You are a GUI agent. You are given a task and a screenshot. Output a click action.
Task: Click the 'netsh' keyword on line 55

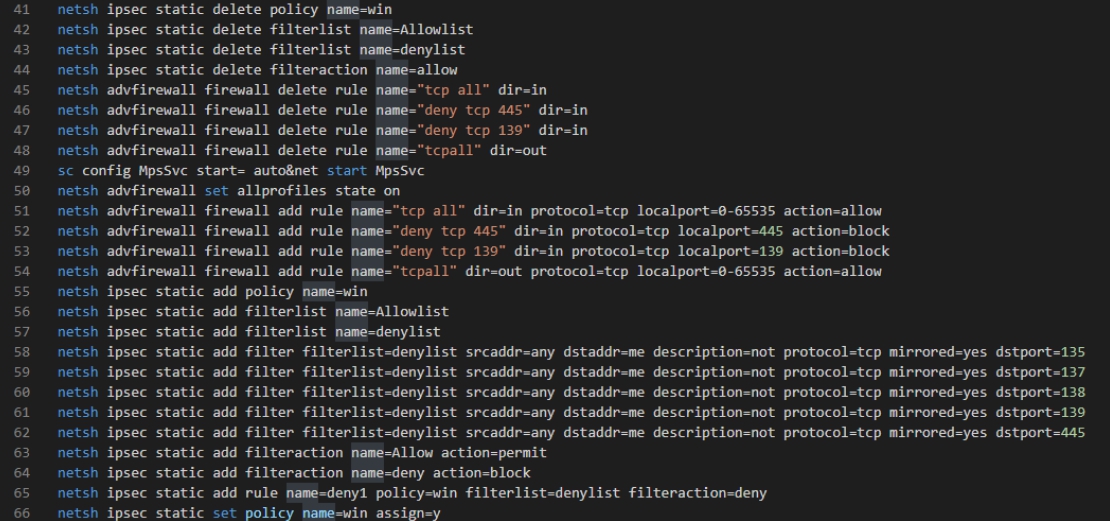78,292
